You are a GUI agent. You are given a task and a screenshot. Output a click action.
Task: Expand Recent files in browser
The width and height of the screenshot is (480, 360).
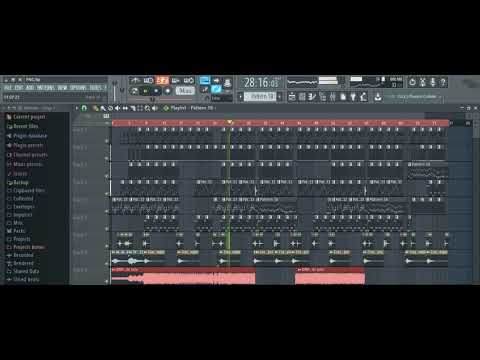[23, 126]
